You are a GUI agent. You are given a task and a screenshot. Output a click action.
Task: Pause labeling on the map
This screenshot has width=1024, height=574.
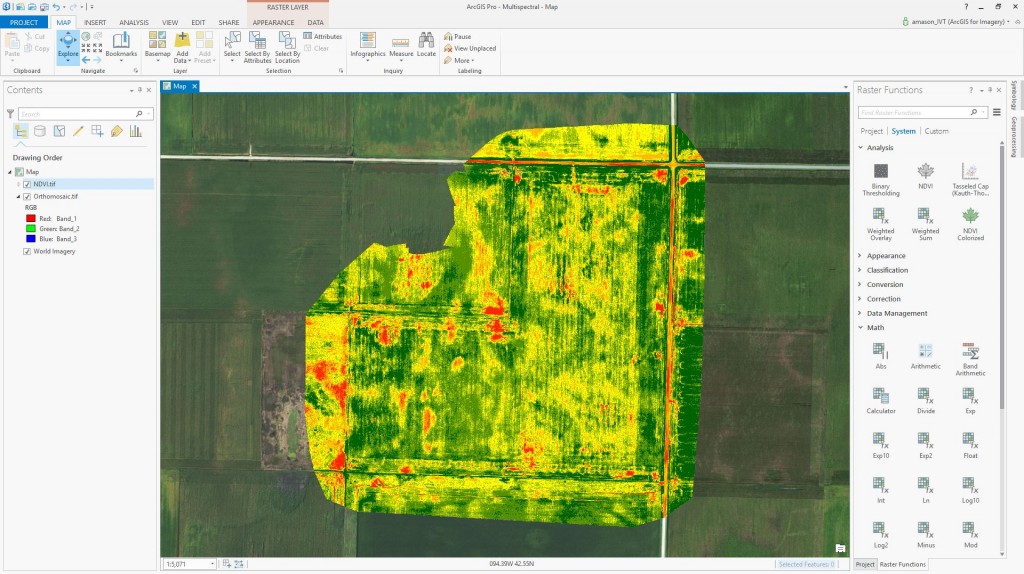(x=457, y=37)
